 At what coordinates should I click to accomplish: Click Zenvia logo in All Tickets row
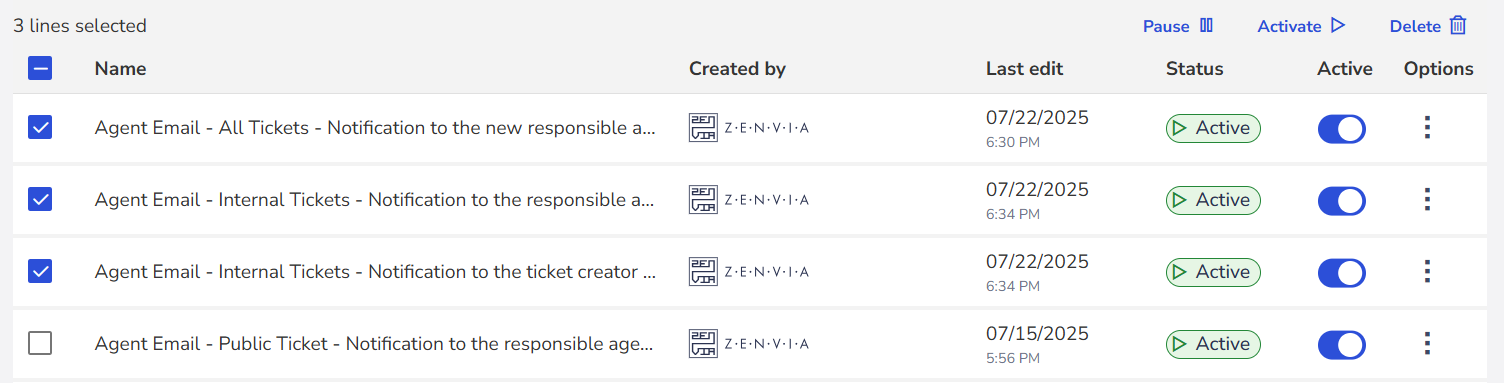click(749, 128)
